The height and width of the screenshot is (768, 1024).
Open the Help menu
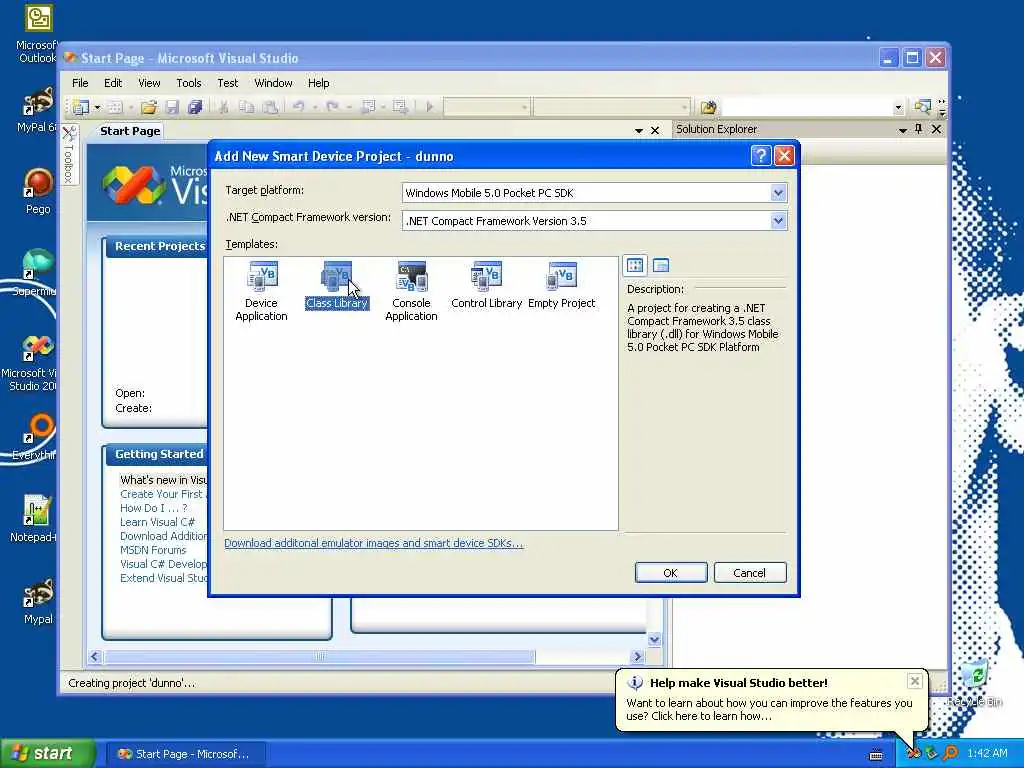click(318, 83)
